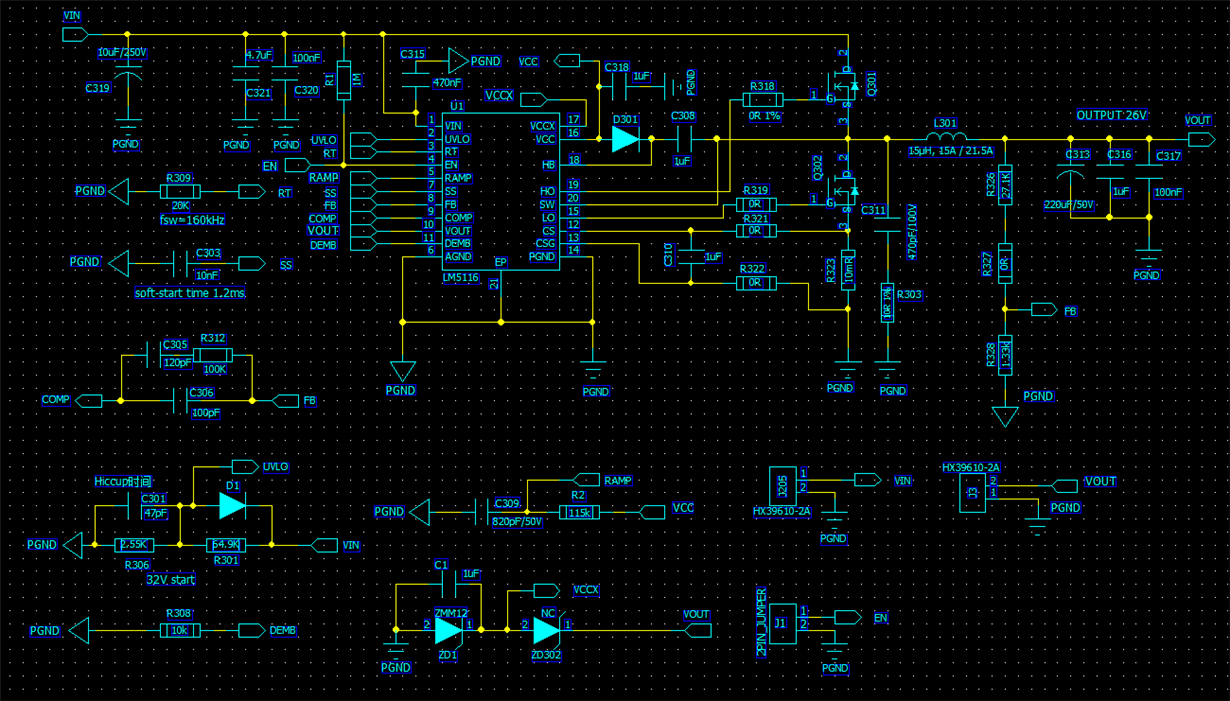
Task: Select the R322 resistor symbol
Action: (755, 283)
